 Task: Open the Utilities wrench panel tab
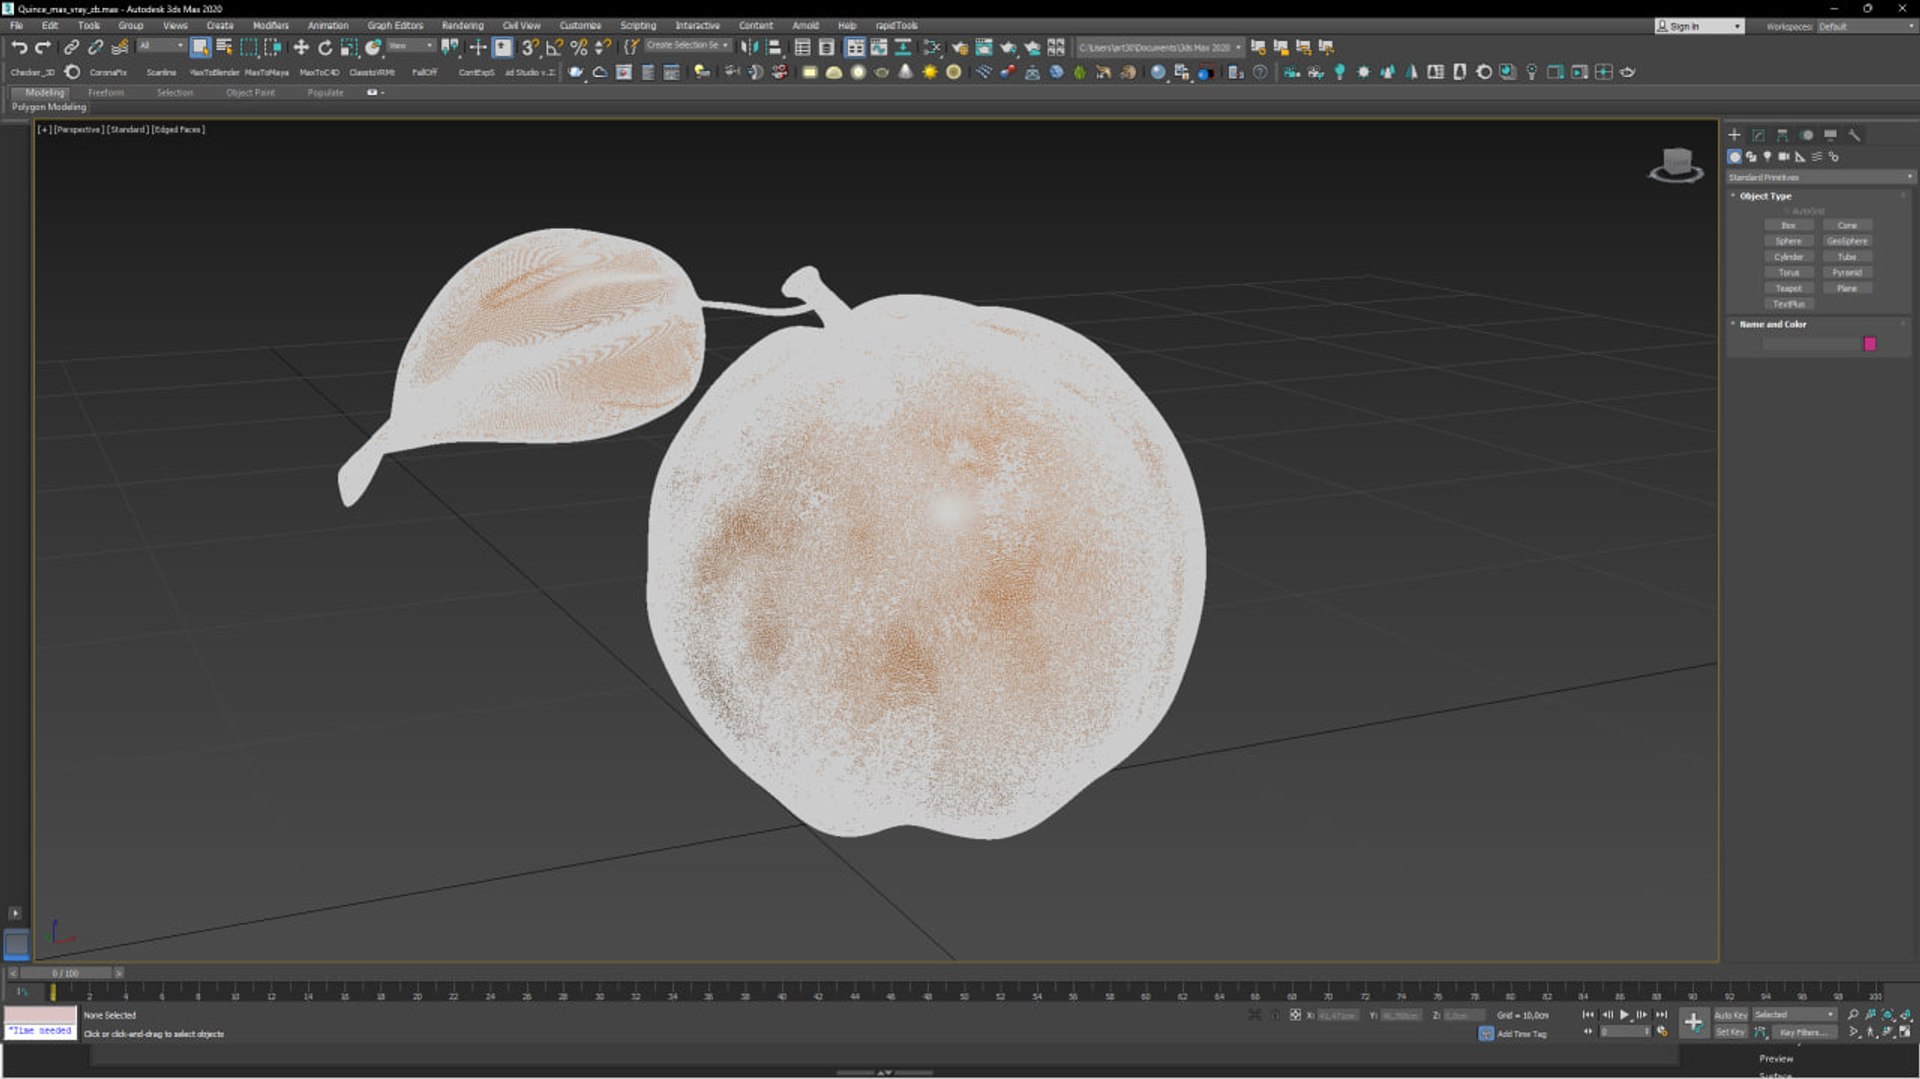click(x=1854, y=135)
